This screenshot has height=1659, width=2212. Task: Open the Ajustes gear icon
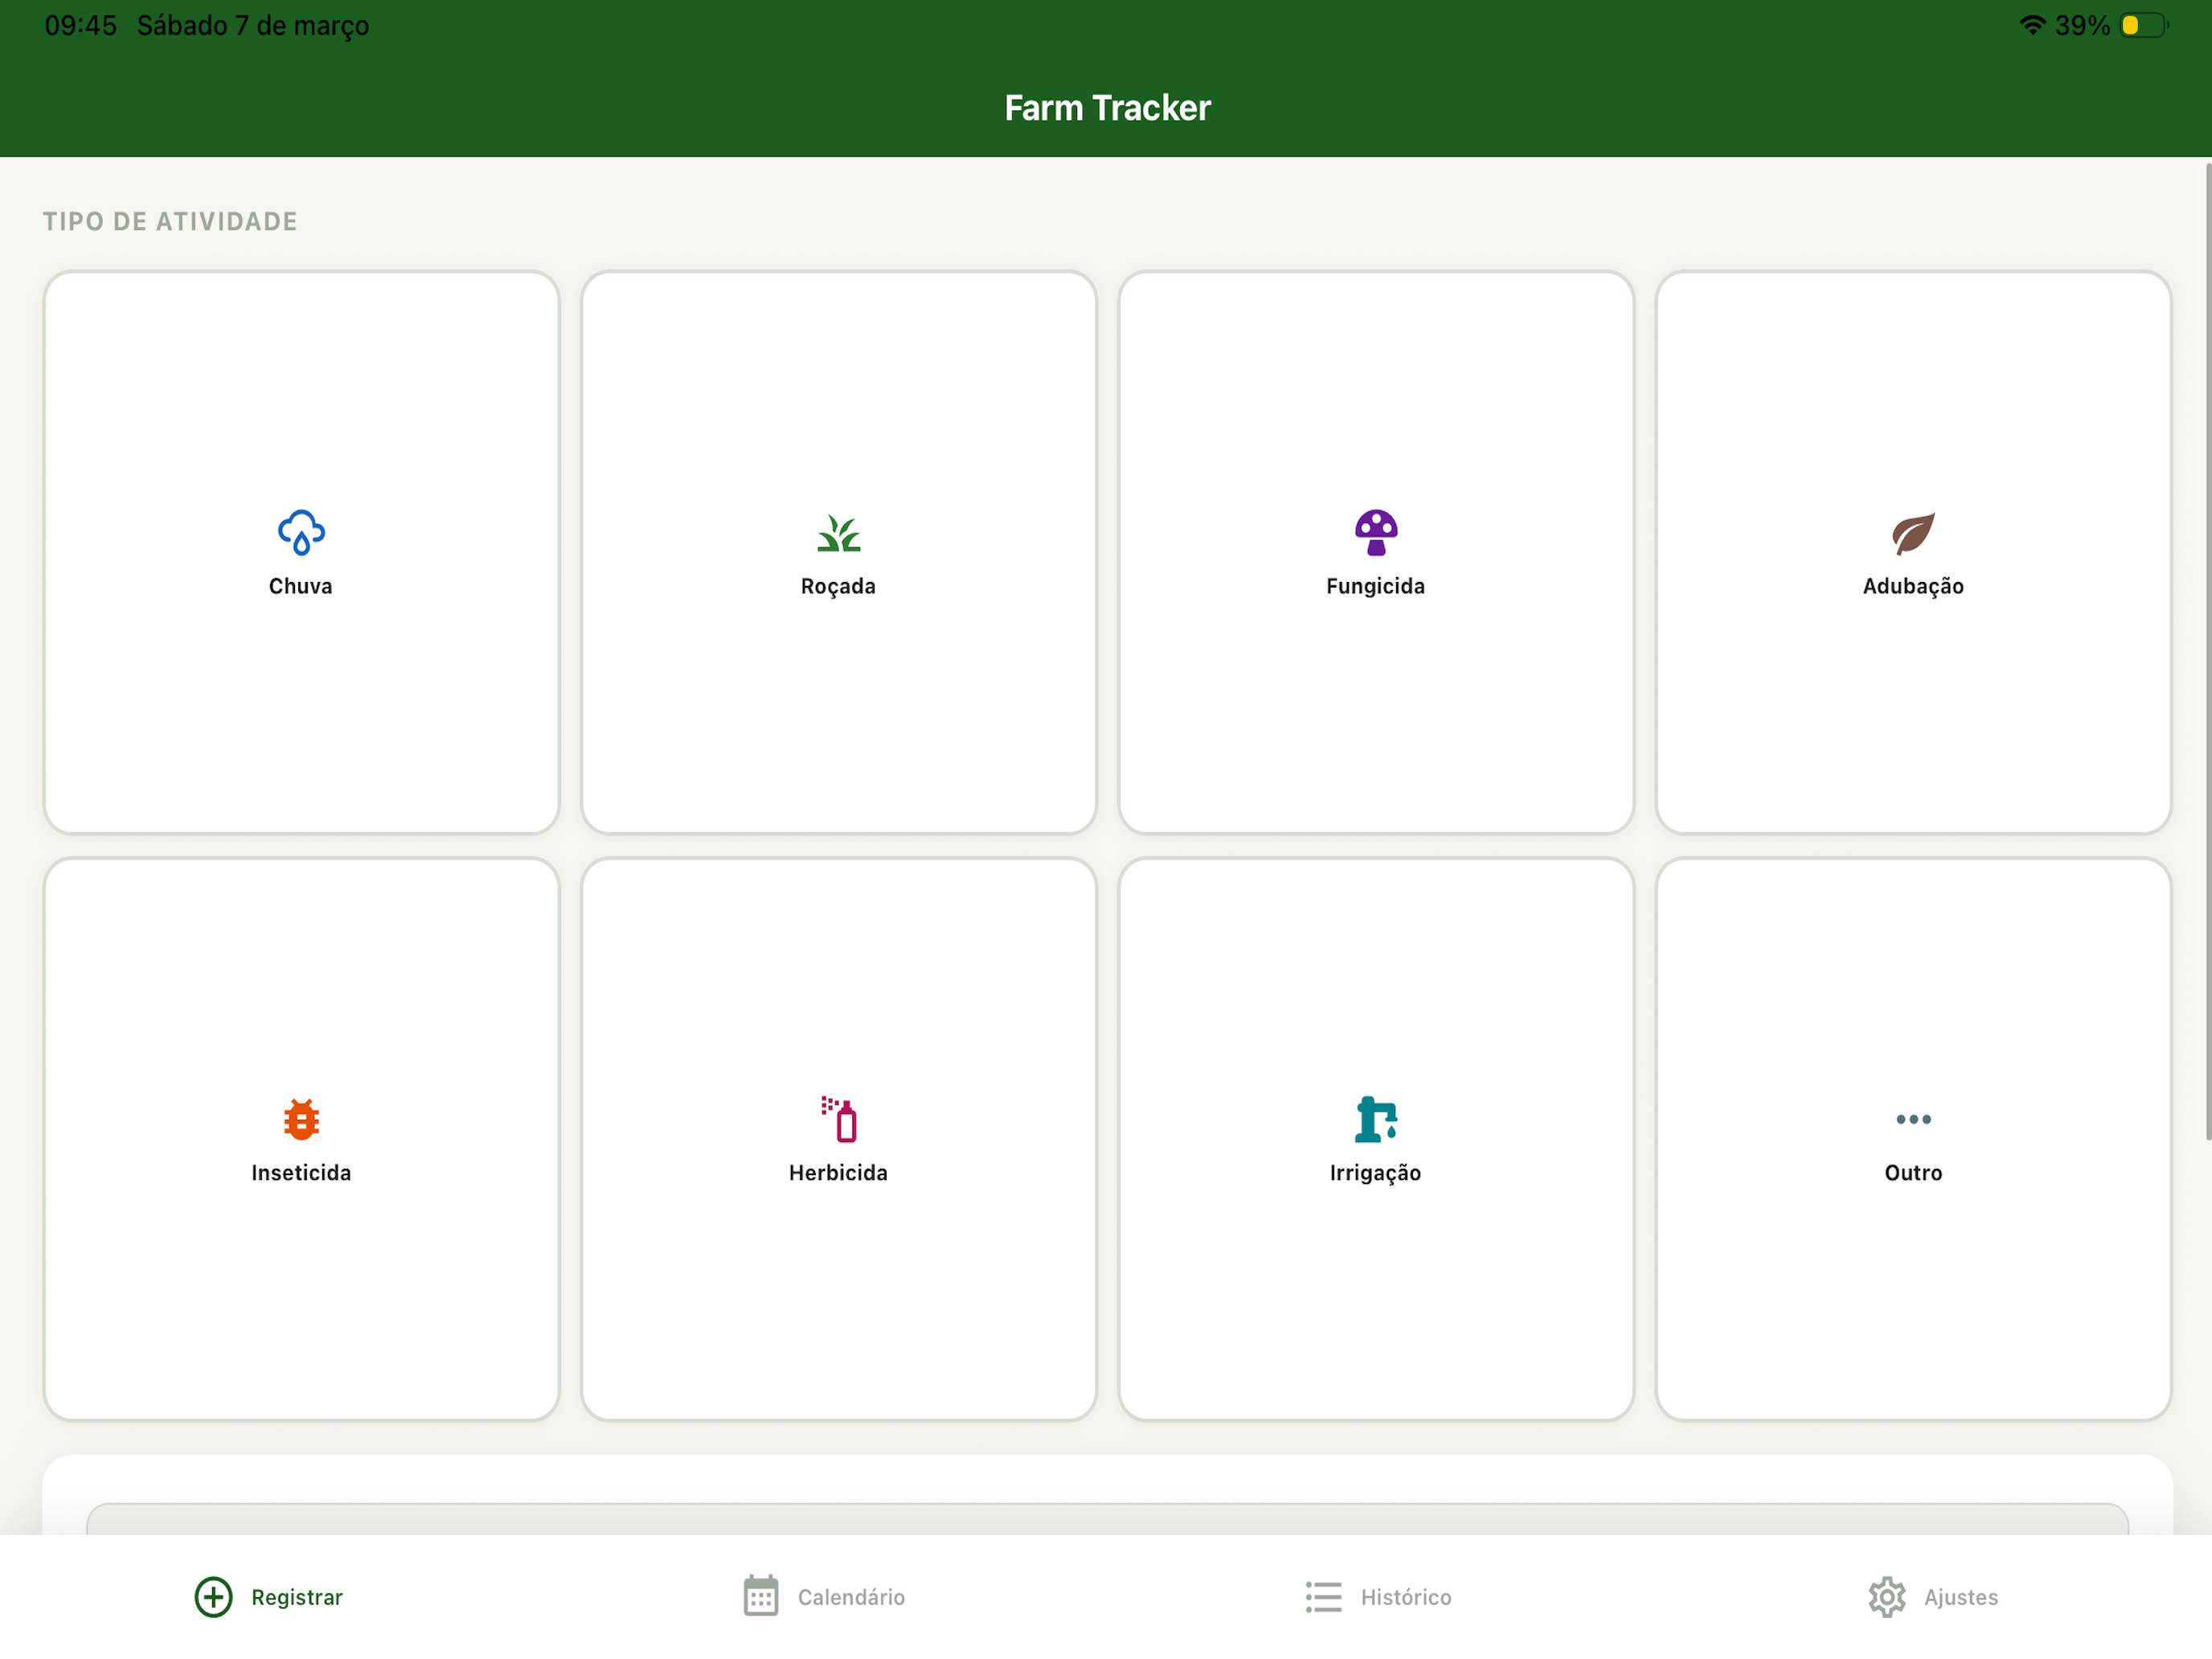(x=1887, y=1597)
